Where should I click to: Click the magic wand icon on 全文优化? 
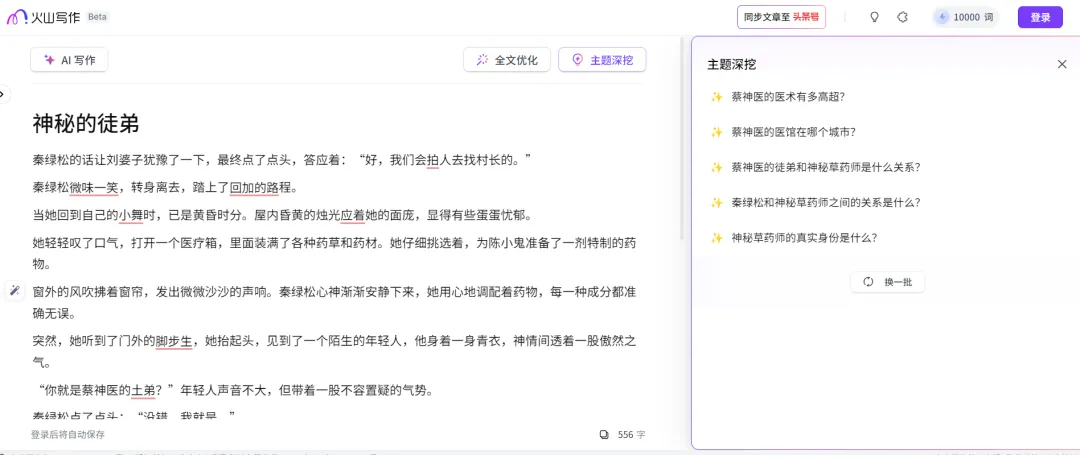tap(482, 60)
